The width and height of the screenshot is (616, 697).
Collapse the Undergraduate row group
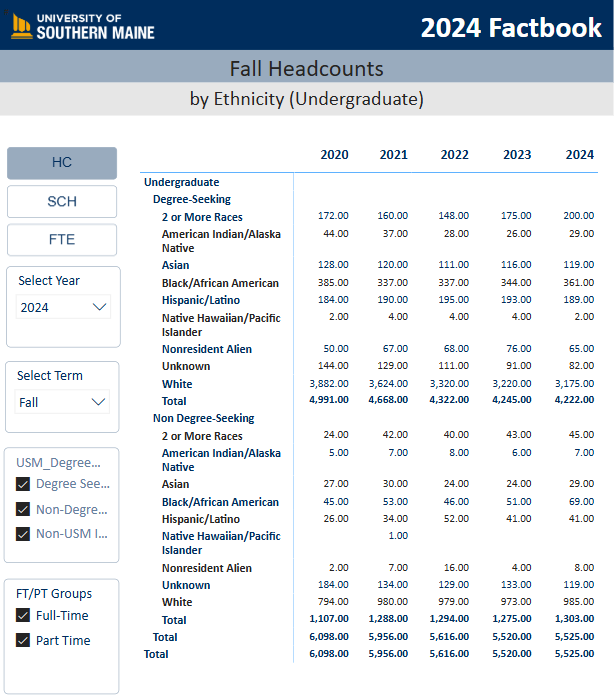[x=181, y=183]
